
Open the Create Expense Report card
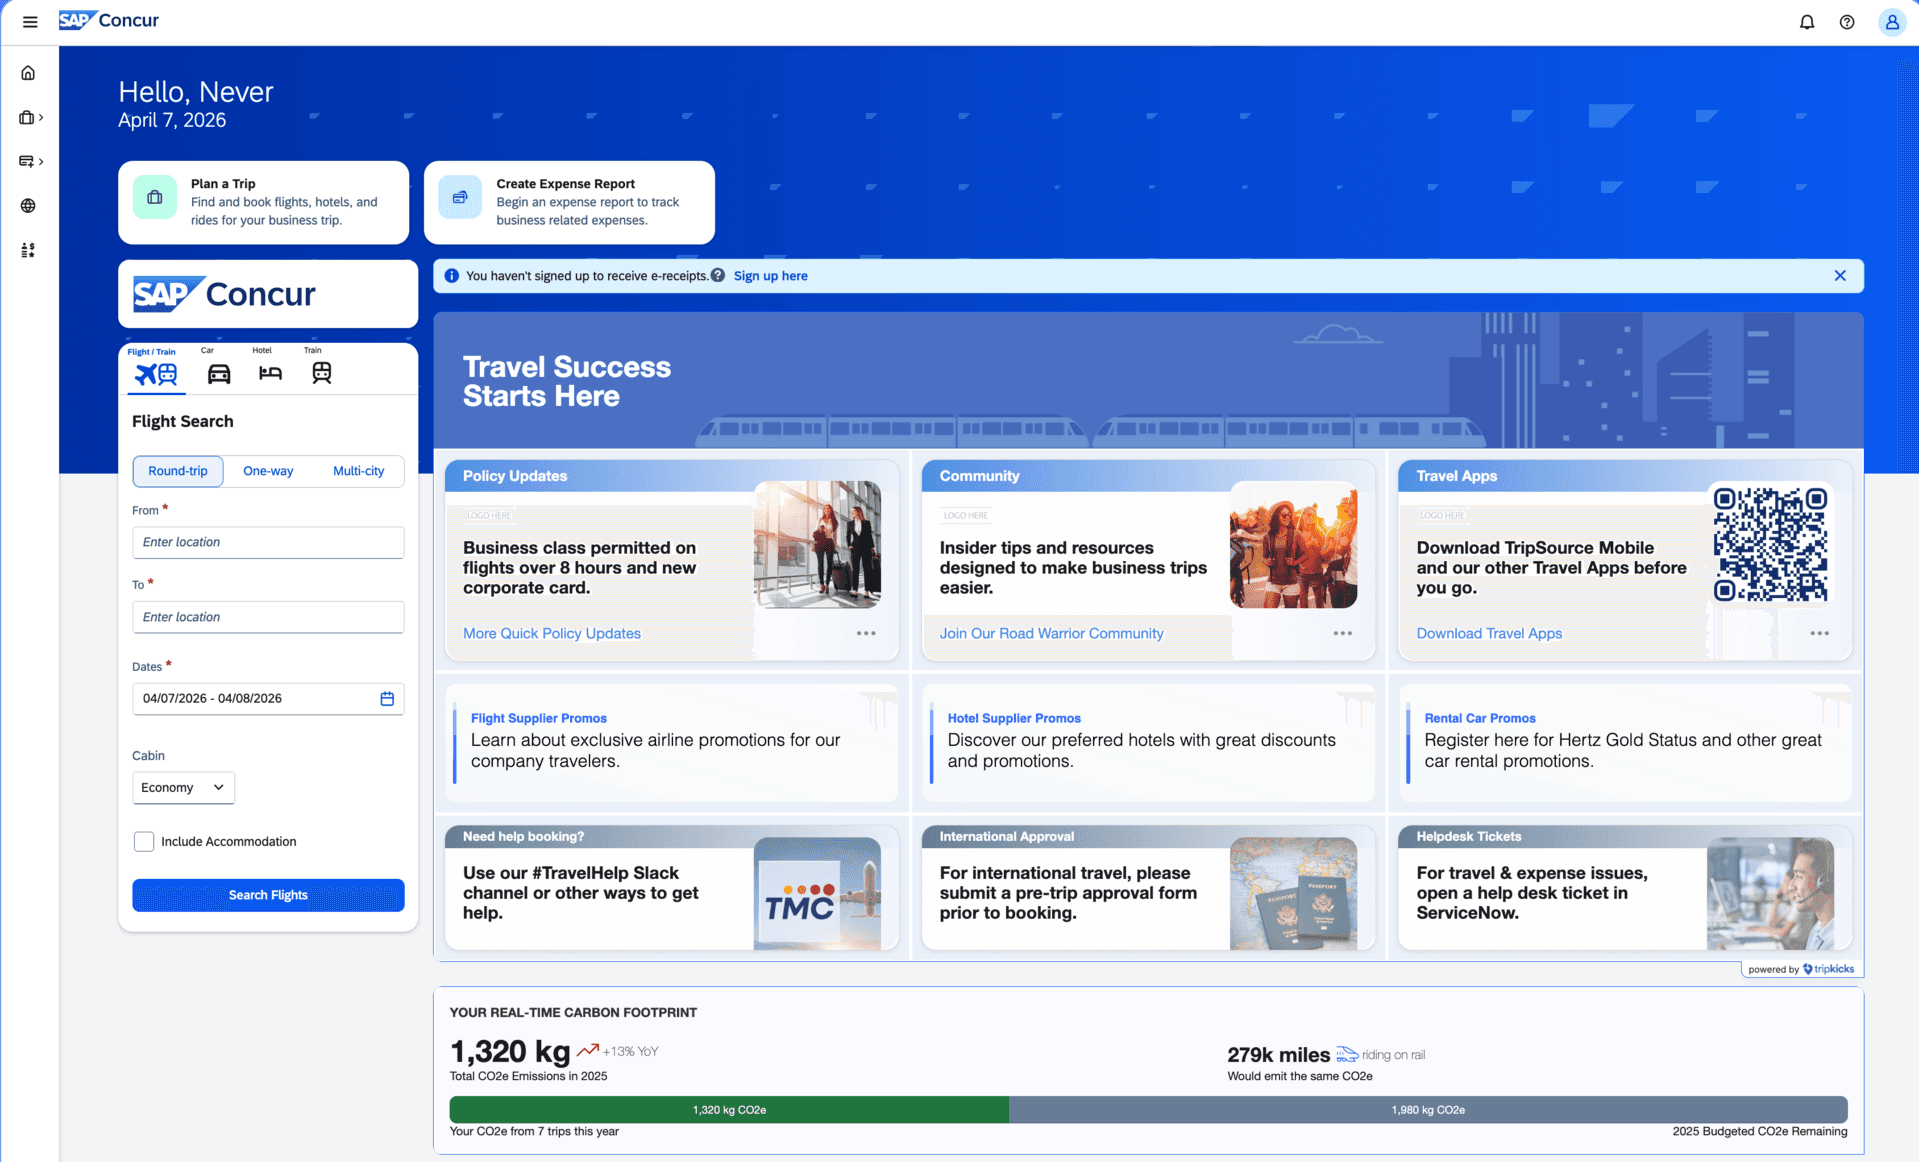coord(569,202)
